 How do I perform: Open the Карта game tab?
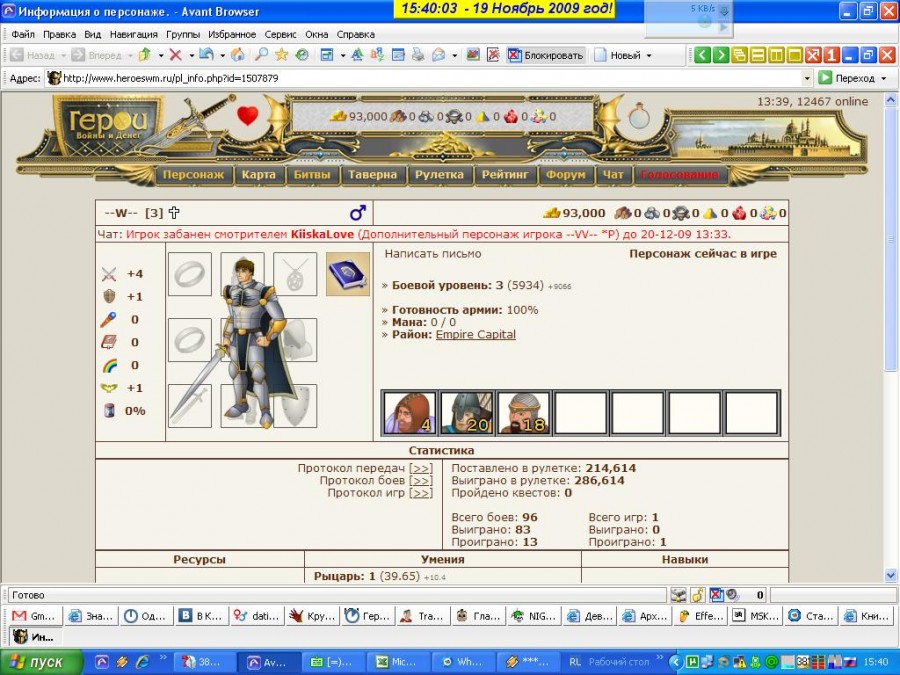click(258, 174)
